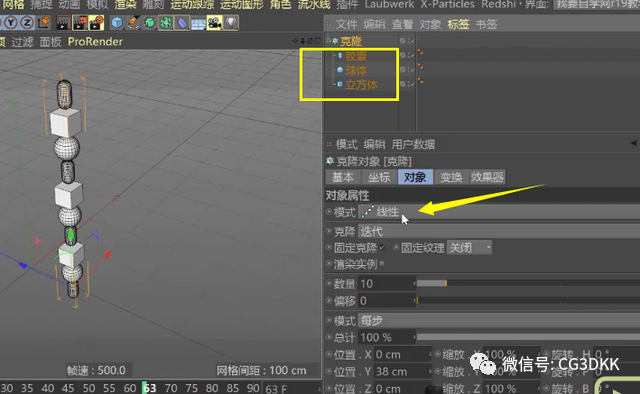Open the green subdivision generator icon
The image size is (640, 394).
[x=150, y=23]
